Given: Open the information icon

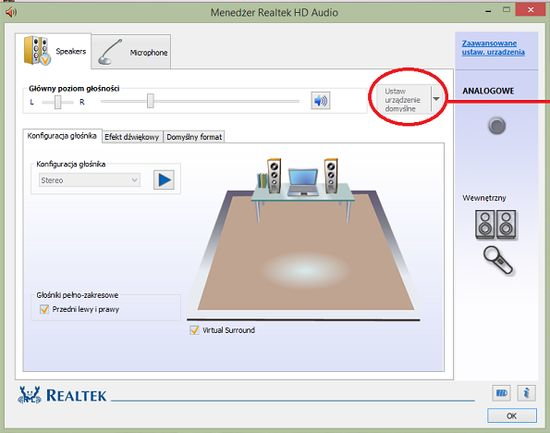Looking at the screenshot, I should pos(526,393).
